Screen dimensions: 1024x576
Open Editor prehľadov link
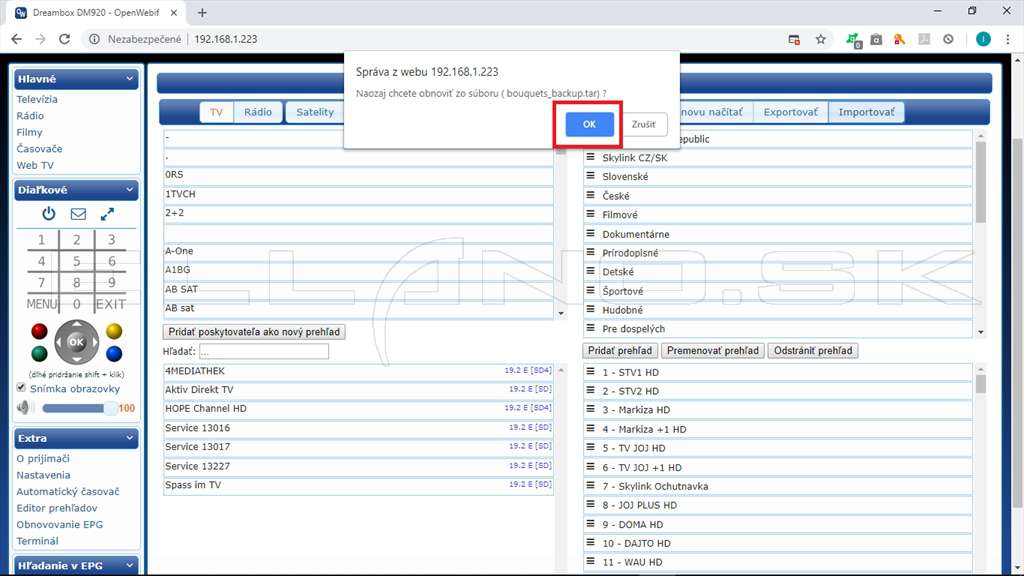click(57, 507)
